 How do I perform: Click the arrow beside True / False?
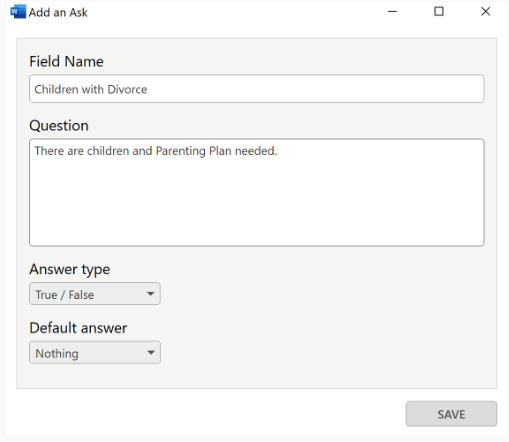151,294
